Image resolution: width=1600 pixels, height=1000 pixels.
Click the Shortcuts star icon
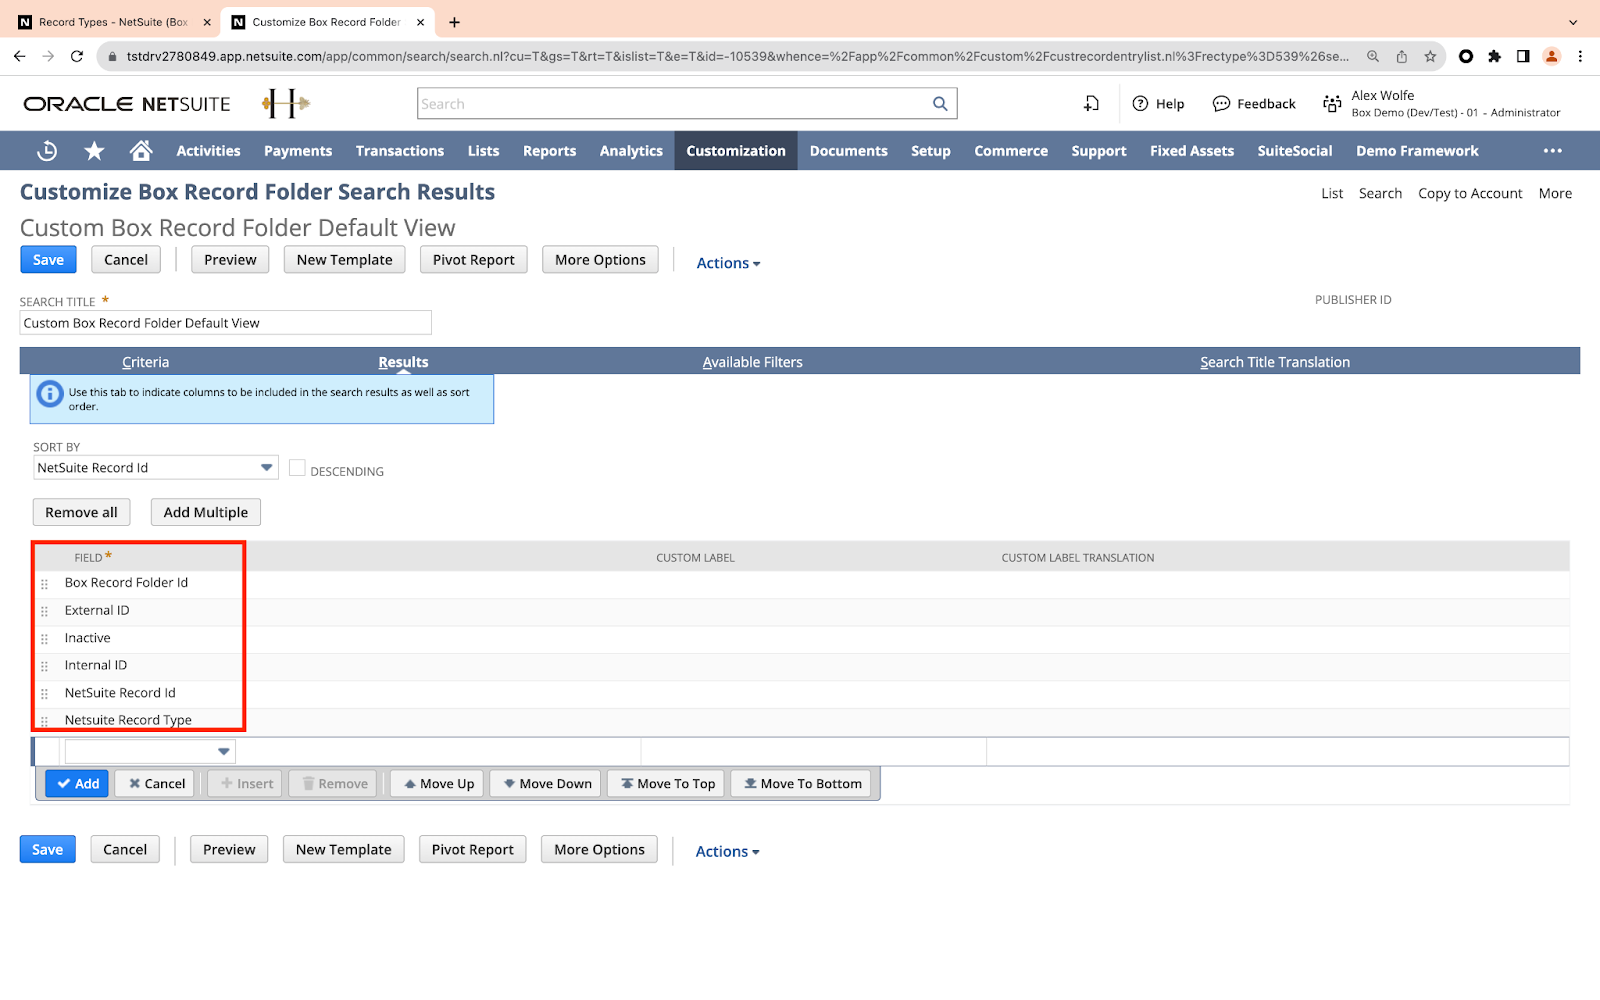pyautogui.click(x=94, y=151)
